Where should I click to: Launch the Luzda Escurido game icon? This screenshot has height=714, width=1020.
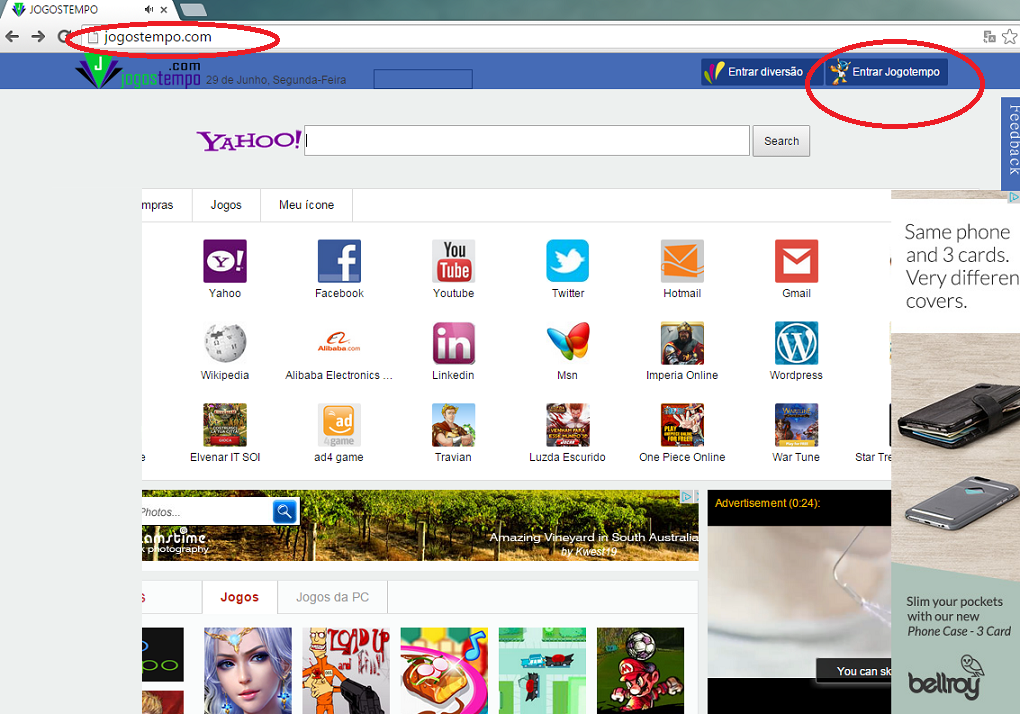coord(567,425)
